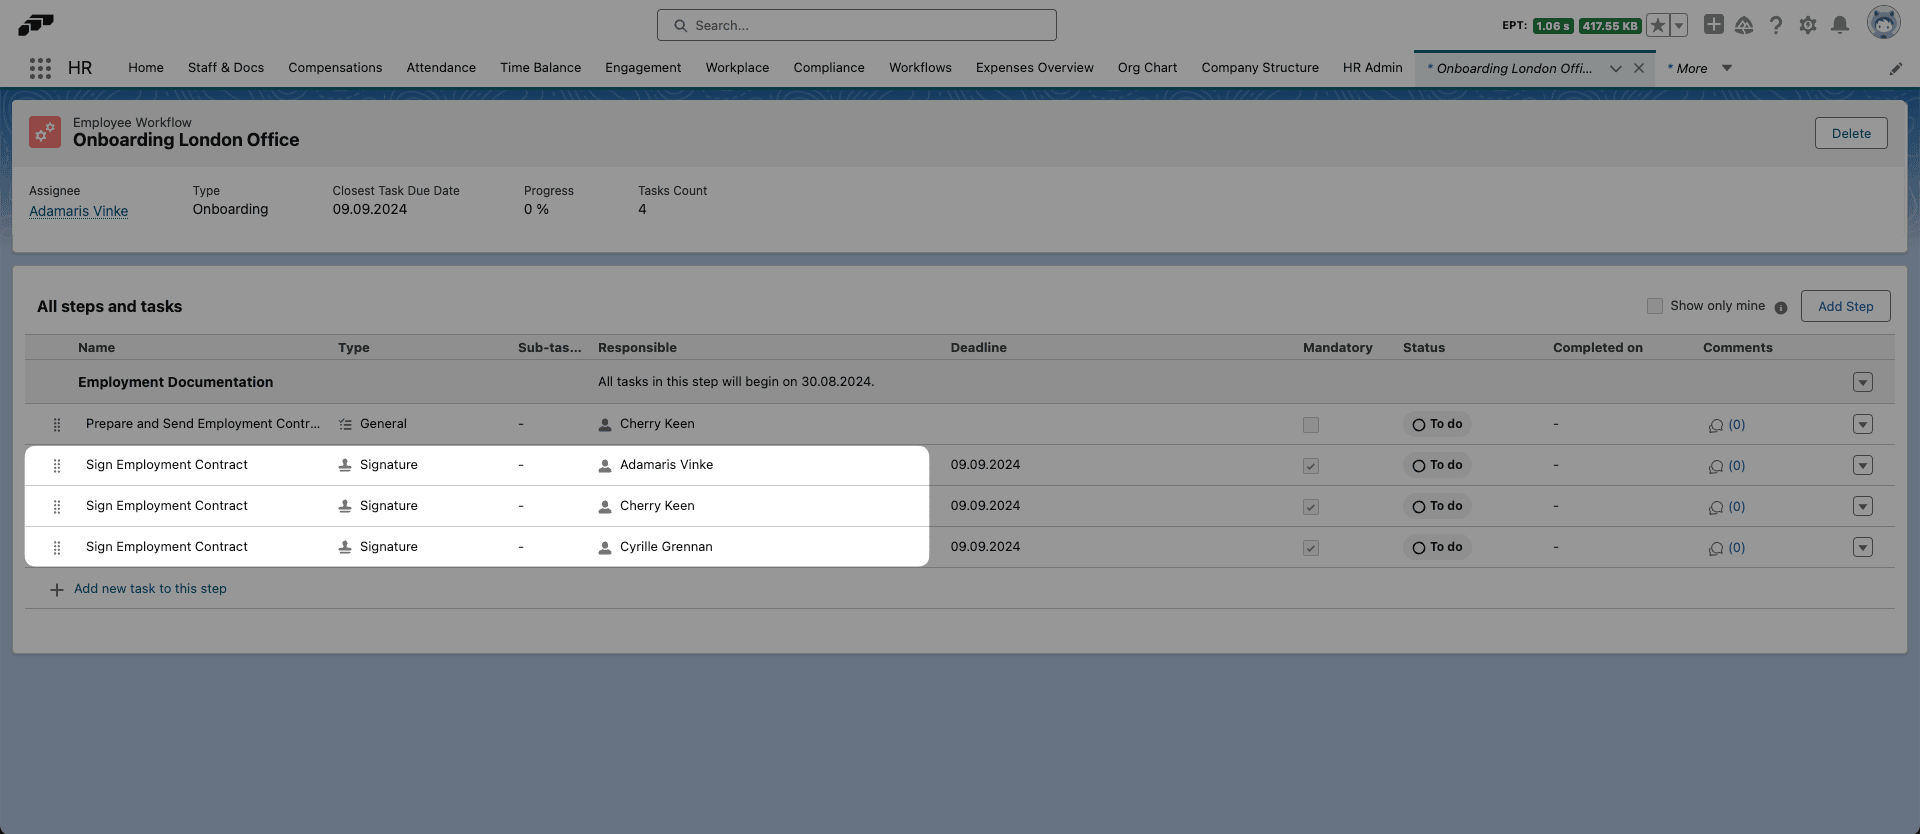1920x834 pixels.
Task: Click the Trailhead guidance center icon
Action: tap(1744, 25)
